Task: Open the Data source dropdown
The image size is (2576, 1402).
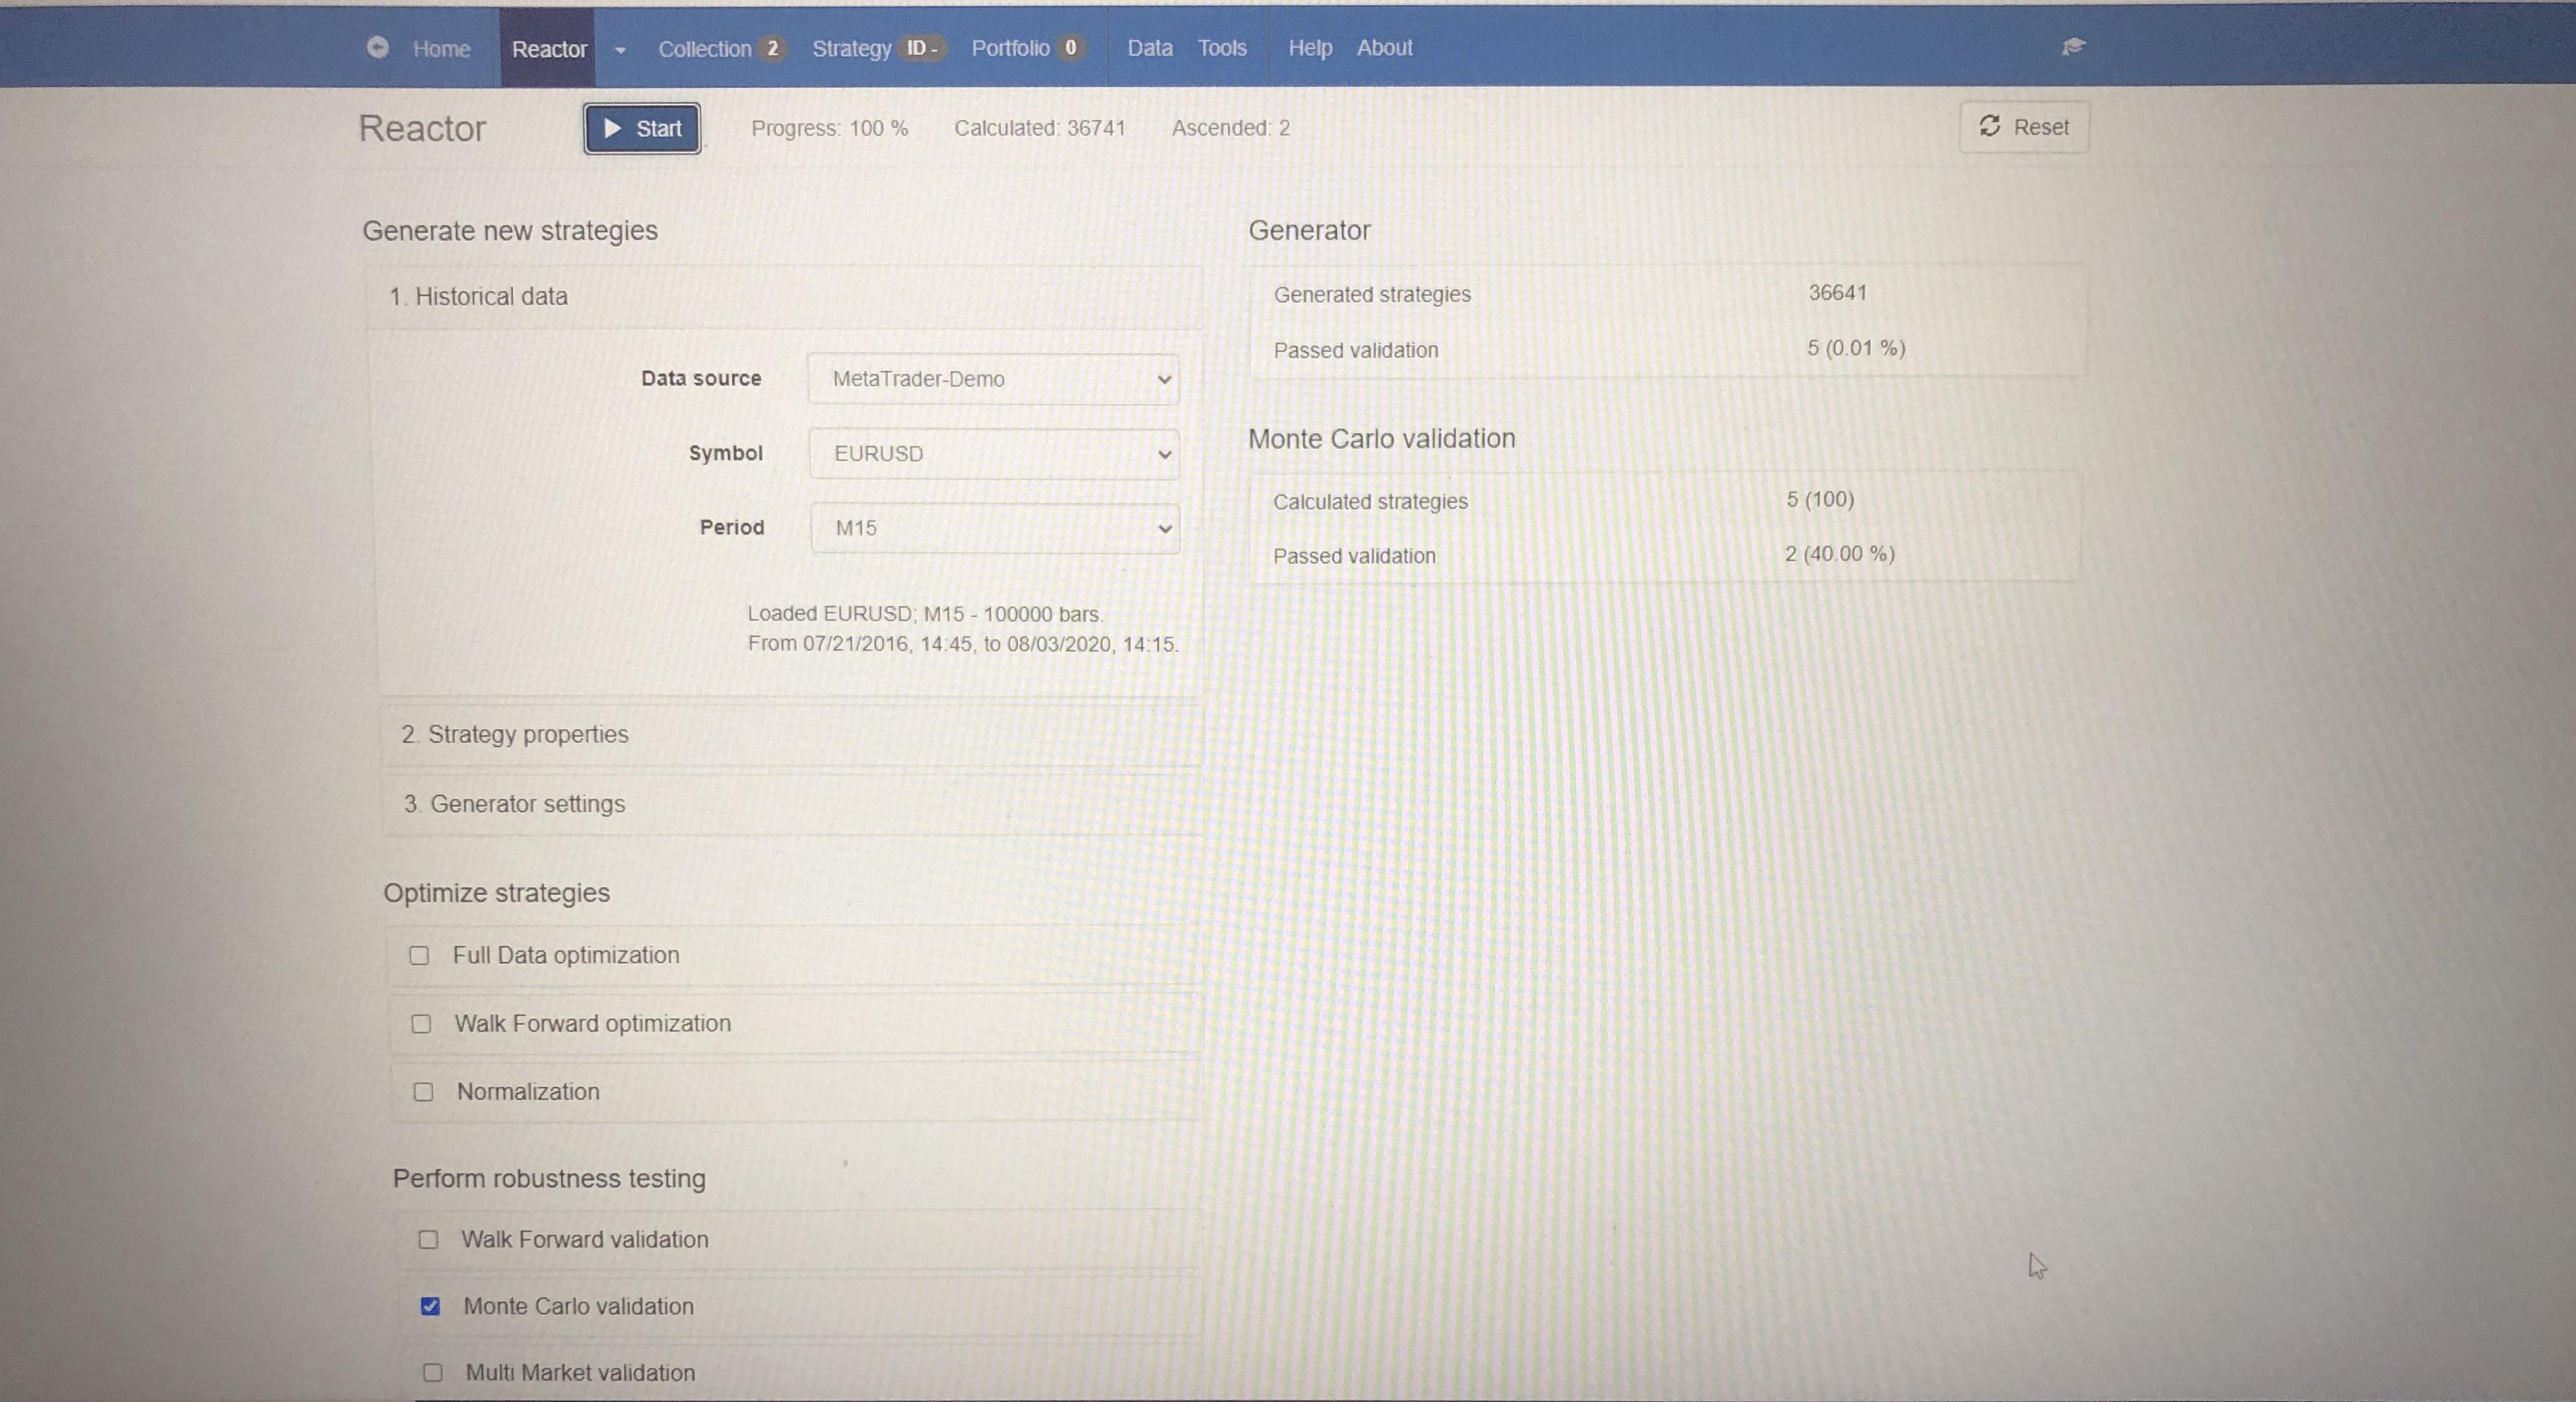Action: click(x=993, y=379)
